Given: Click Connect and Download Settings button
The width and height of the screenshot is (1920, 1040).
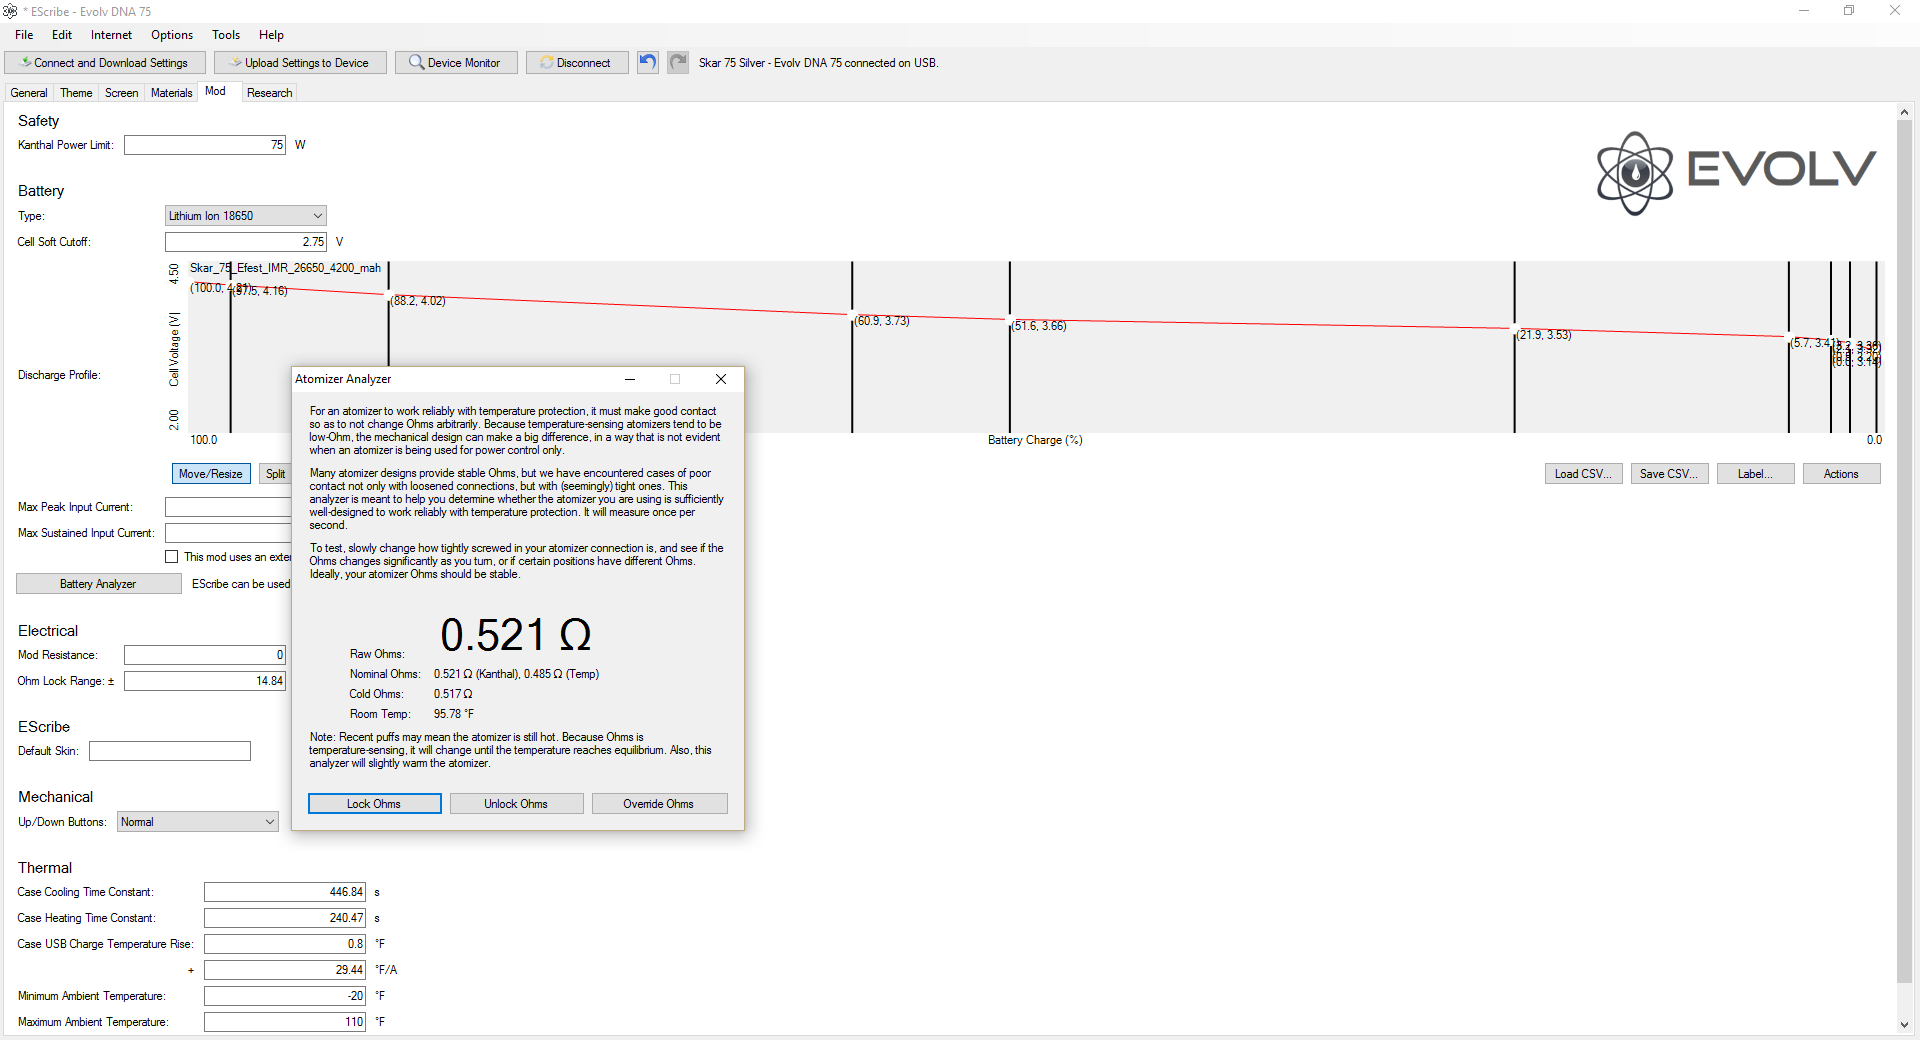Looking at the screenshot, I should pyautogui.click(x=105, y=62).
